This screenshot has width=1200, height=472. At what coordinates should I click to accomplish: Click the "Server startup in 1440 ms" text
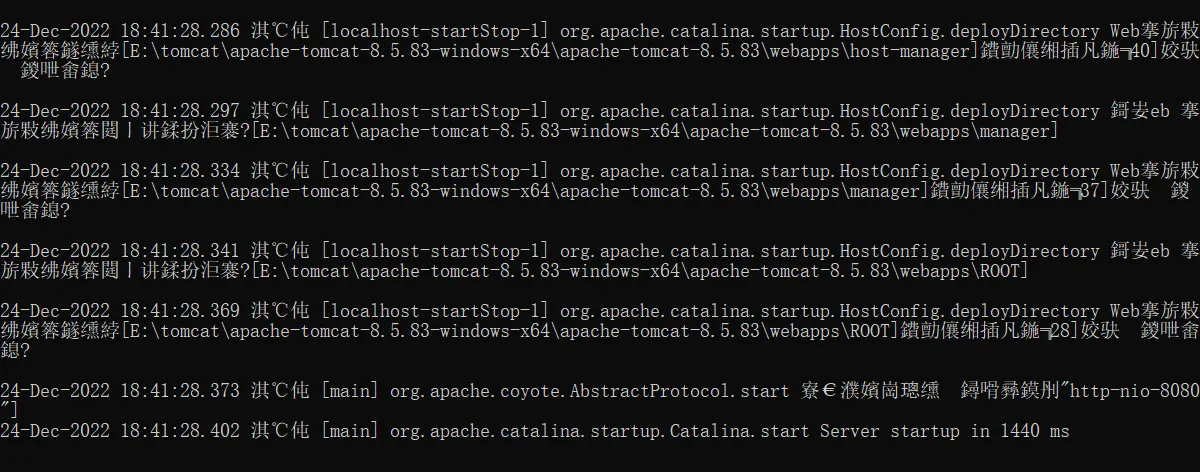coord(944,431)
